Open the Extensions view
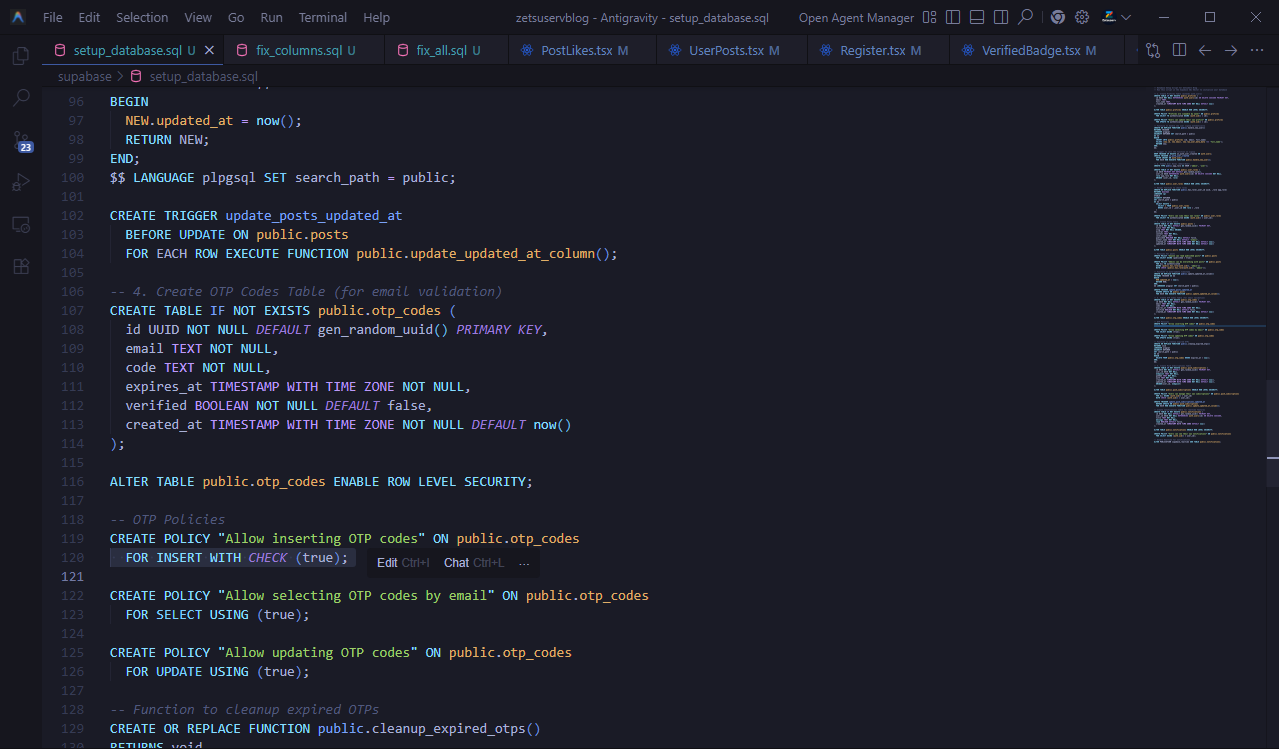Screen dimensions: 1279x749 [x=20, y=267]
